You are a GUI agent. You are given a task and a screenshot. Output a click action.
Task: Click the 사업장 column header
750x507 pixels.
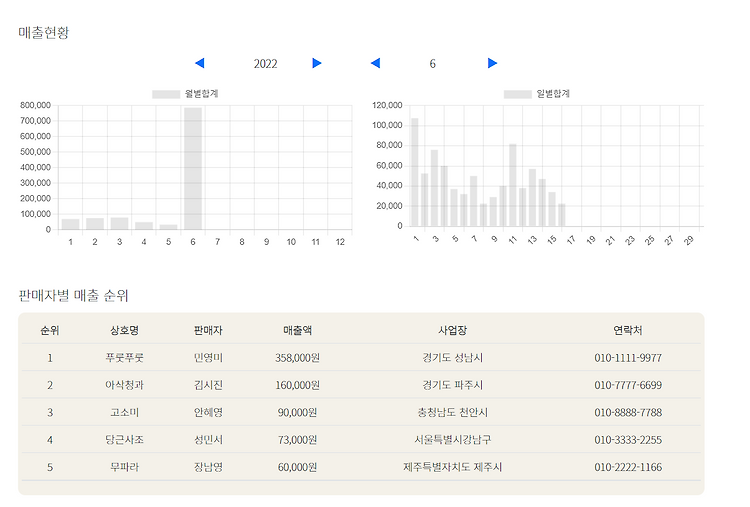click(x=452, y=330)
